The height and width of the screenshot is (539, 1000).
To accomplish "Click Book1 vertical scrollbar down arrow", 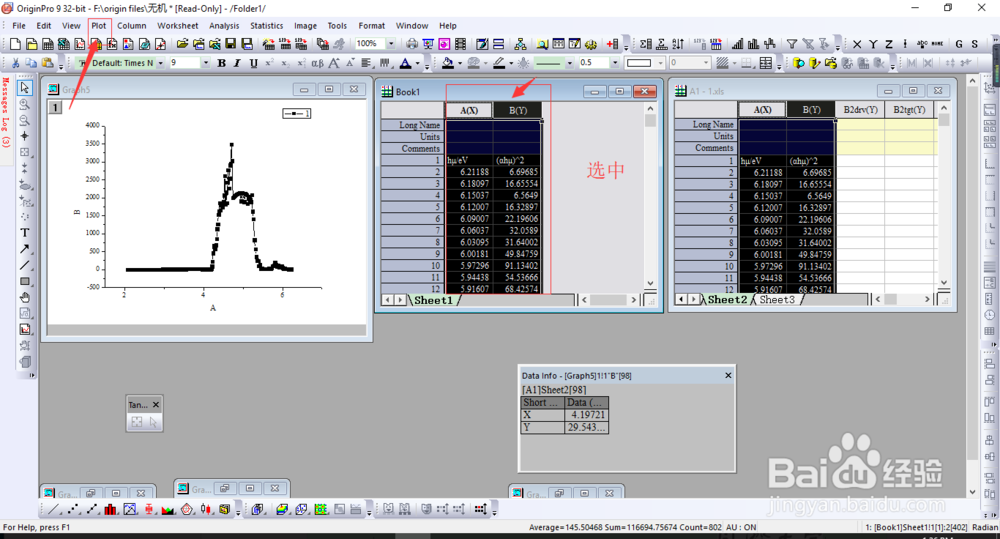I will tap(650, 283).
